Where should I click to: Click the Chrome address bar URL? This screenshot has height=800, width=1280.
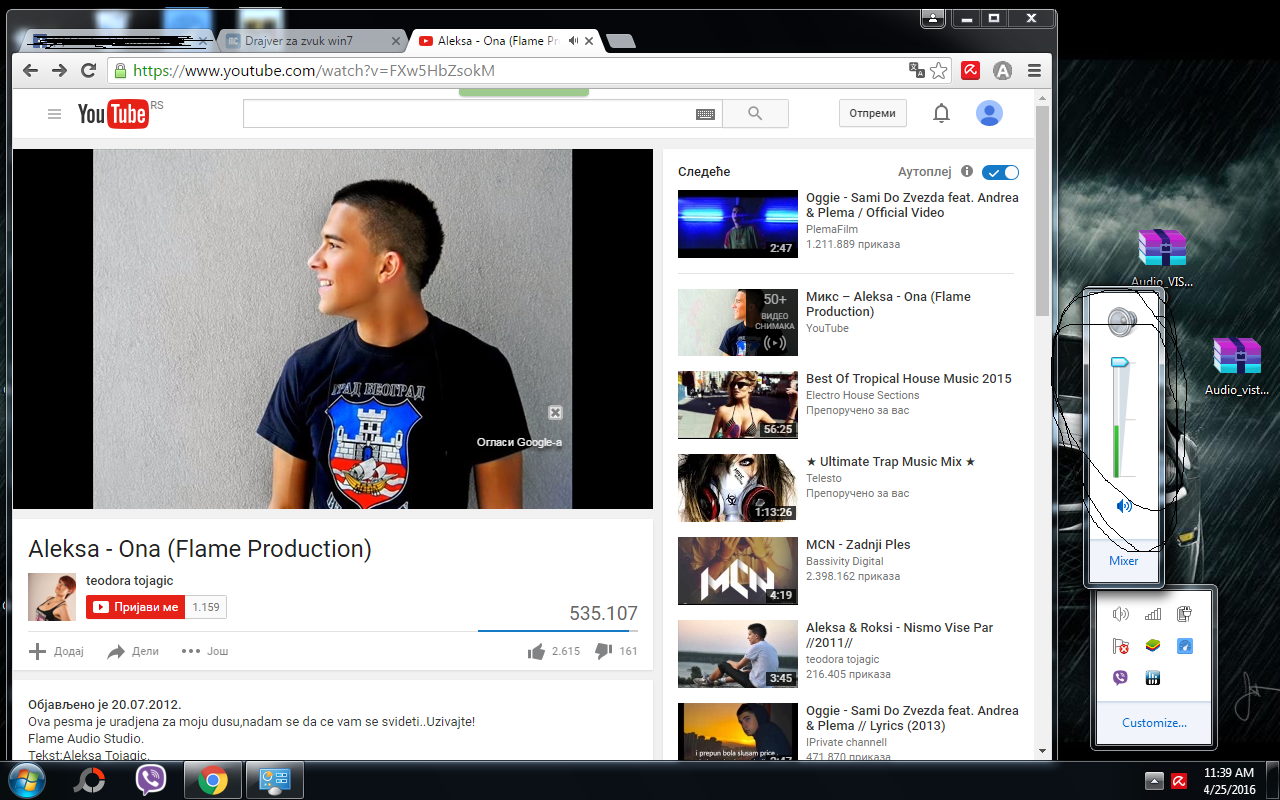click(x=313, y=71)
